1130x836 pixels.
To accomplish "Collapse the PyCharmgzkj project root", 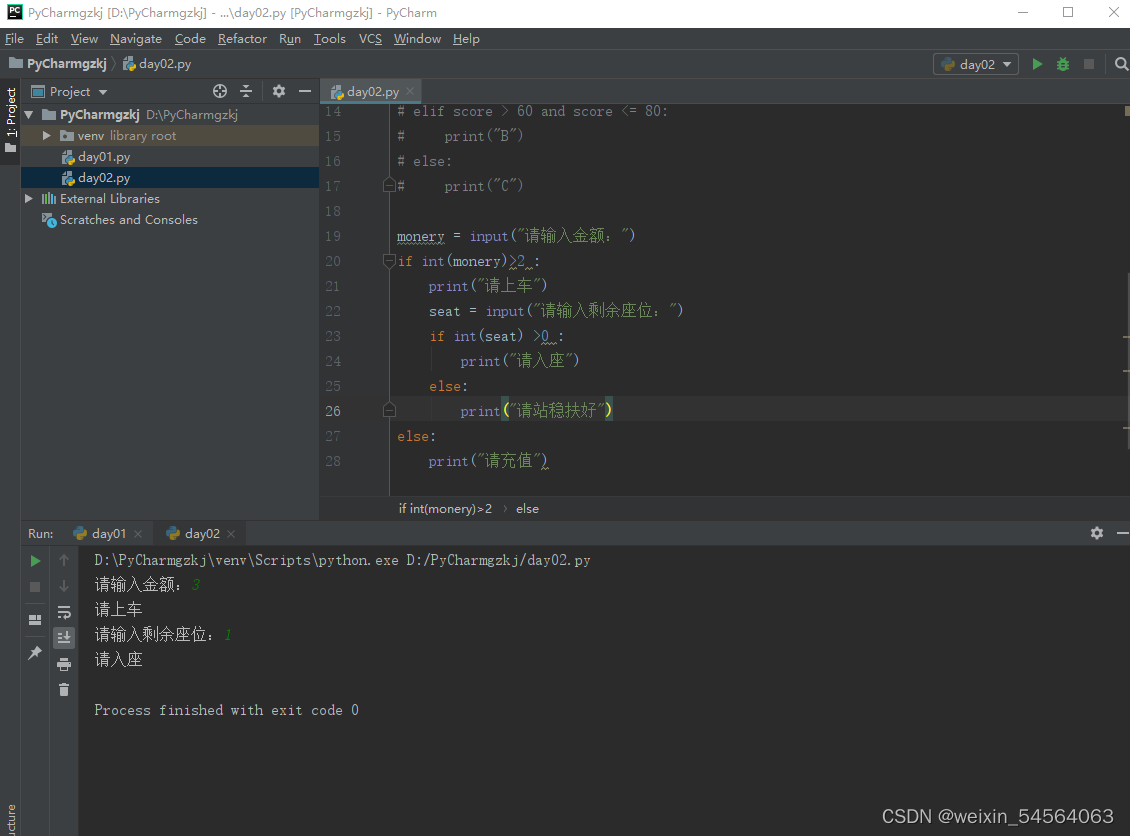I will pyautogui.click(x=29, y=115).
